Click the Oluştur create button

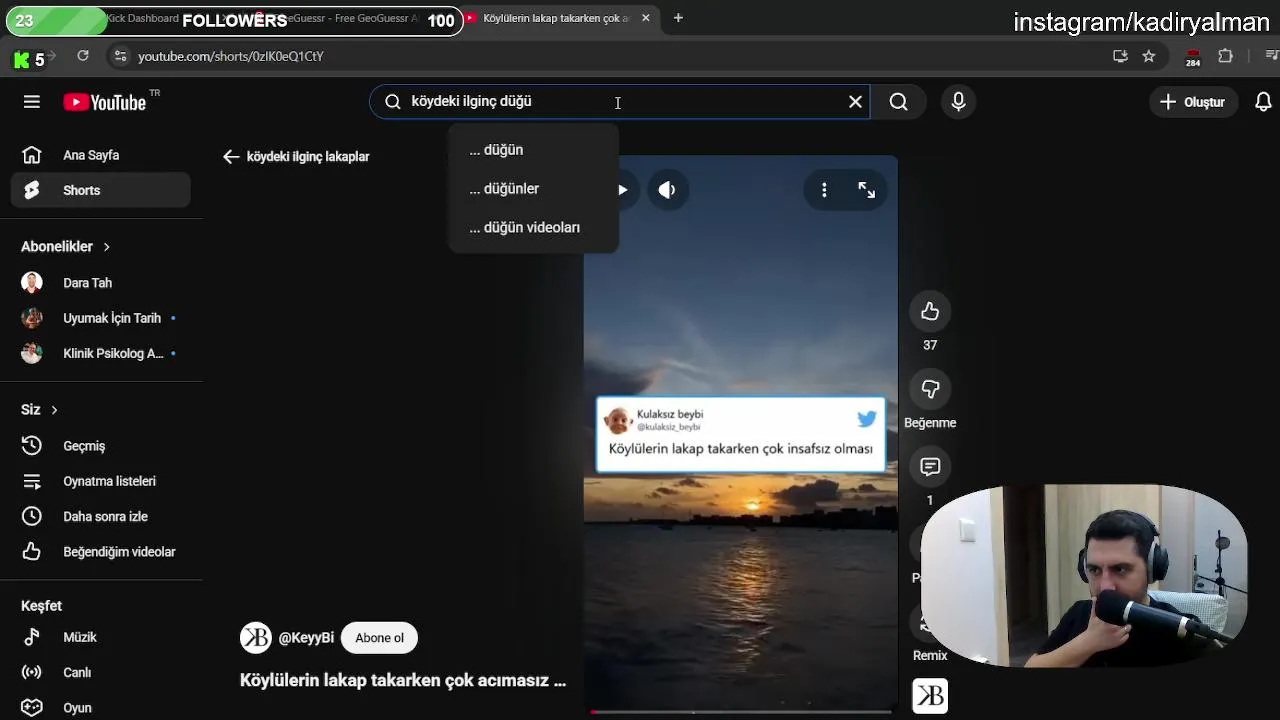pyautogui.click(x=1192, y=102)
